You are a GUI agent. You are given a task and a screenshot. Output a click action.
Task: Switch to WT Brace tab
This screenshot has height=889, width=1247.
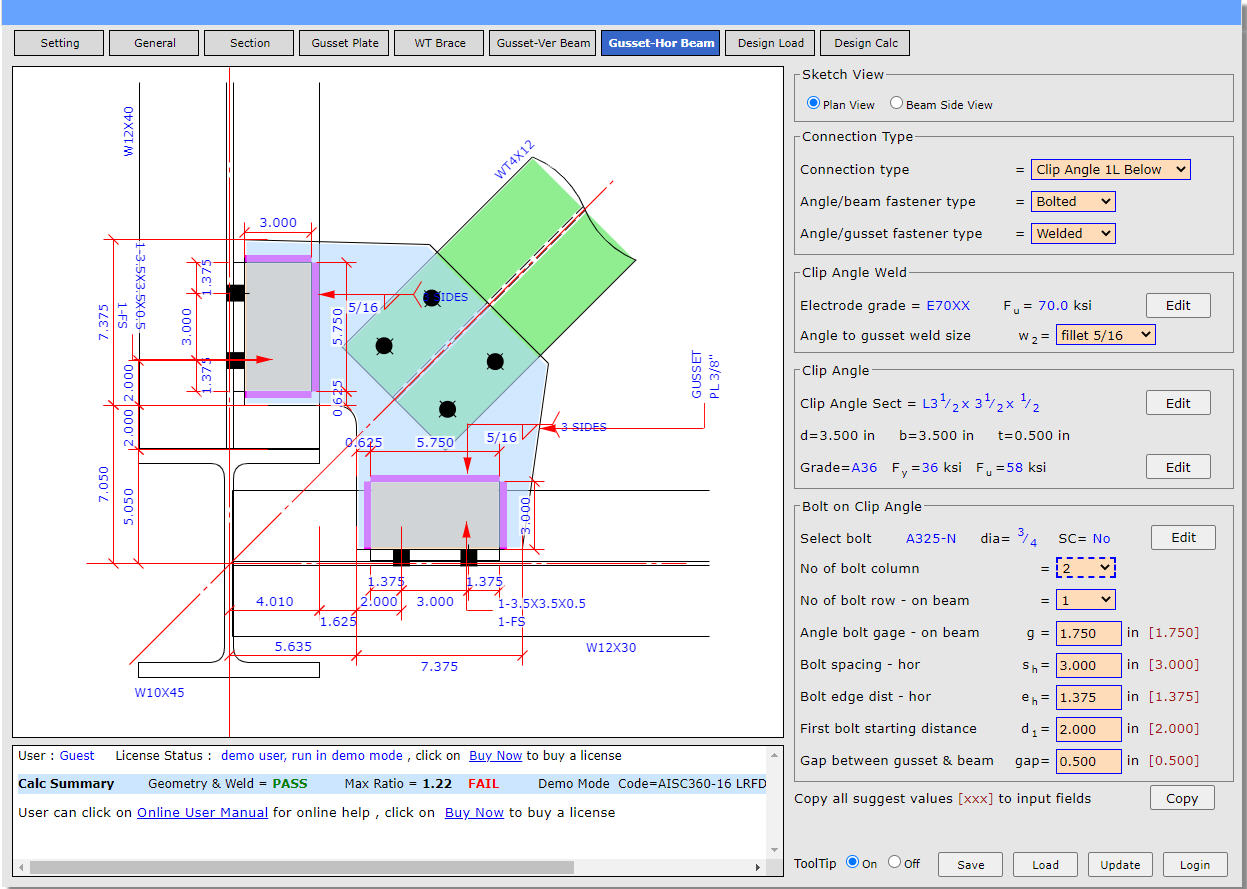coord(439,43)
